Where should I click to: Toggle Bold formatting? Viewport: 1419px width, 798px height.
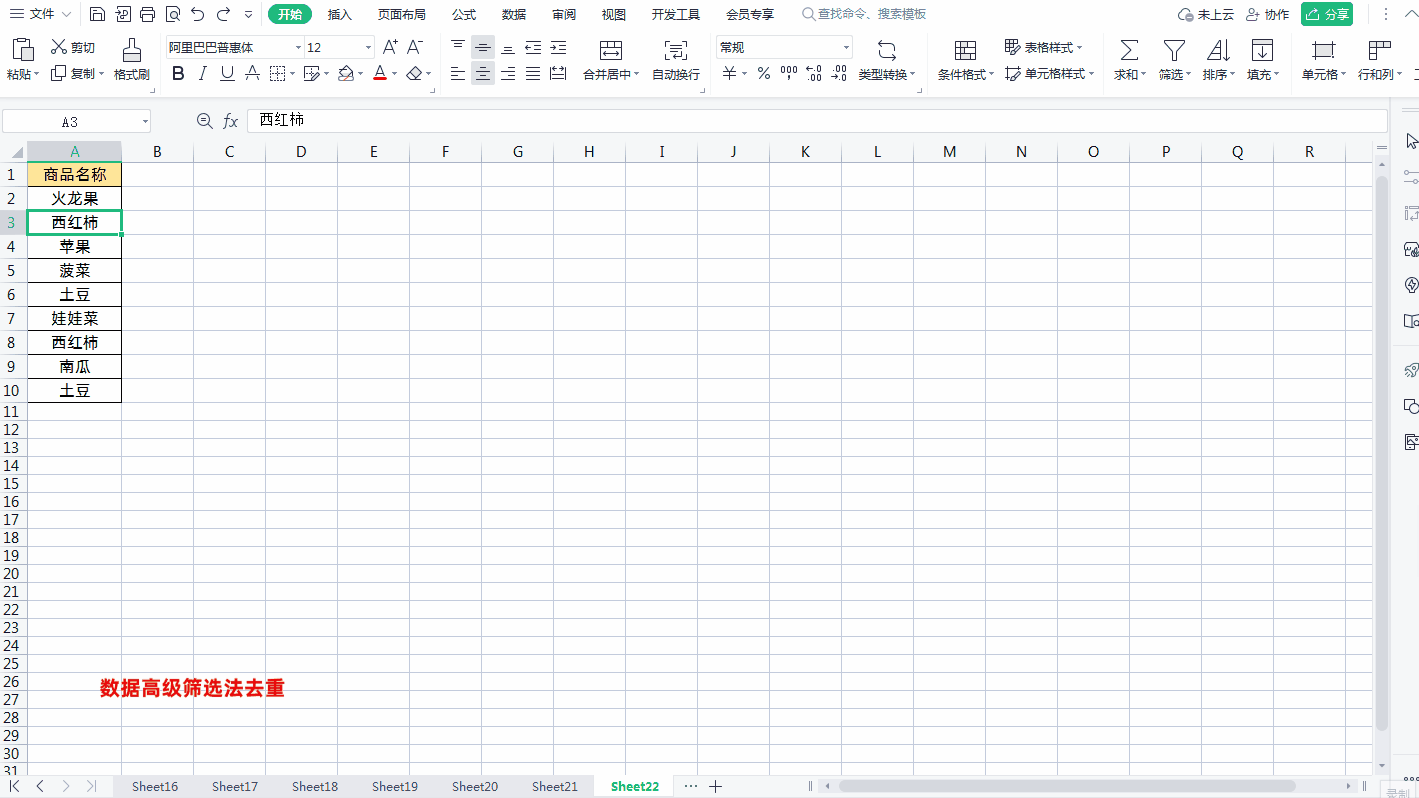pyautogui.click(x=178, y=73)
